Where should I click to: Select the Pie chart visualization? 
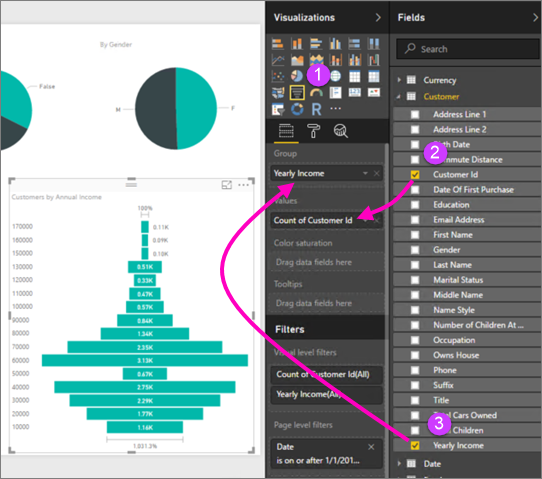coord(297,76)
